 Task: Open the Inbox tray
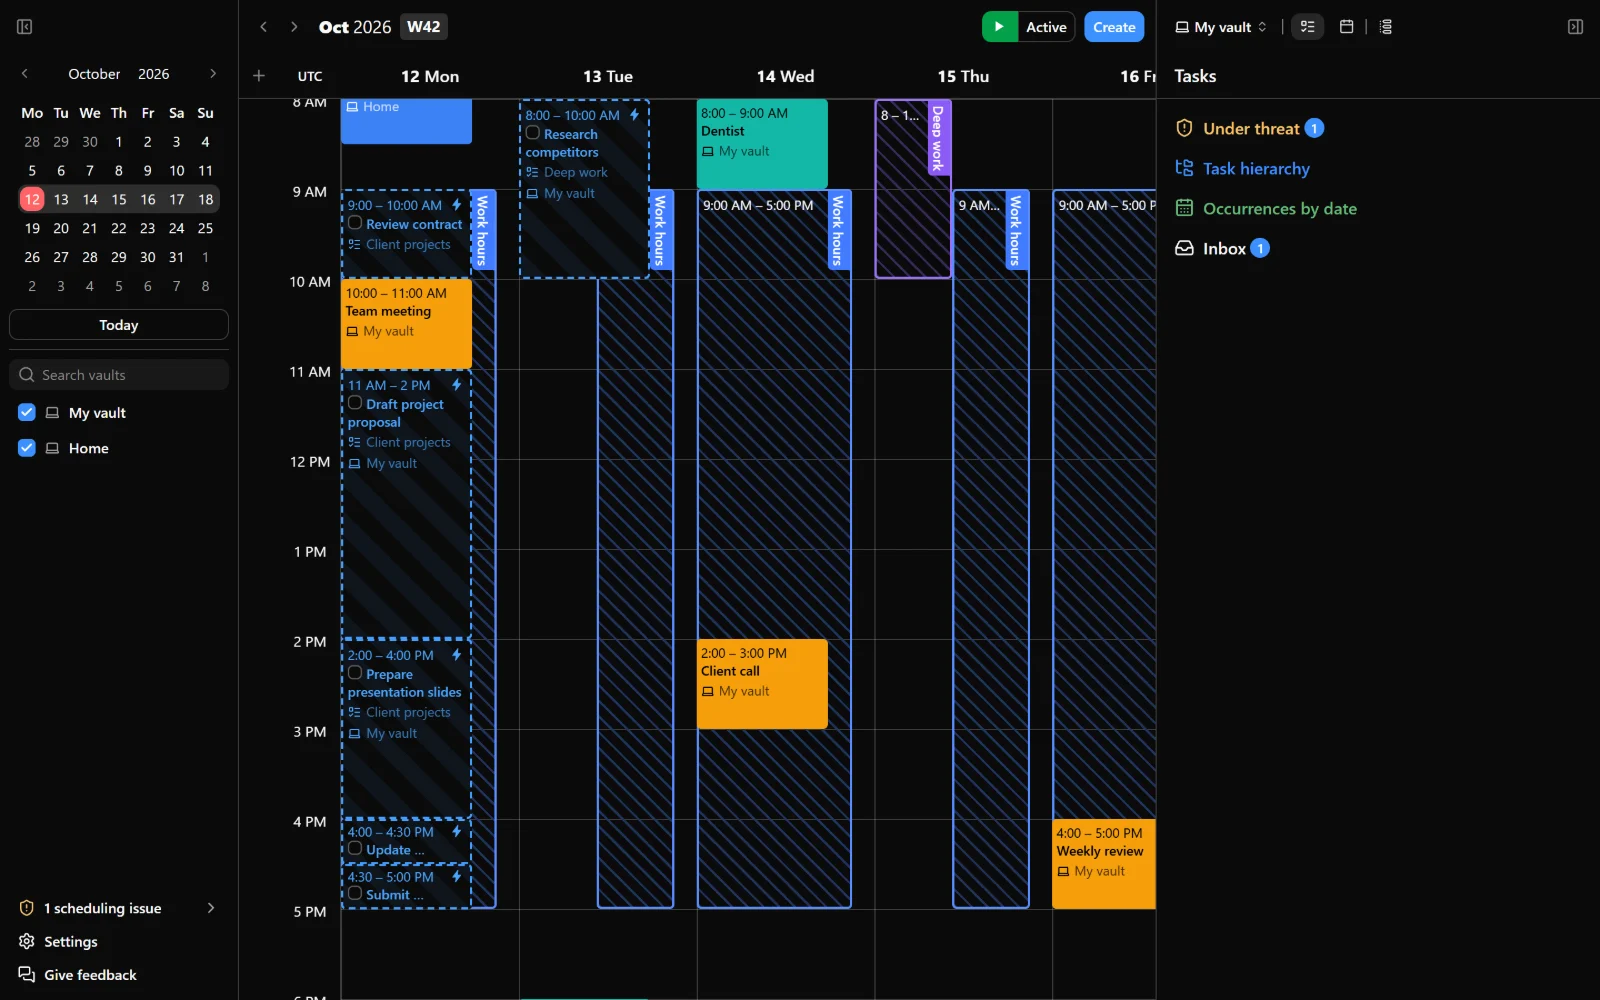click(1222, 248)
